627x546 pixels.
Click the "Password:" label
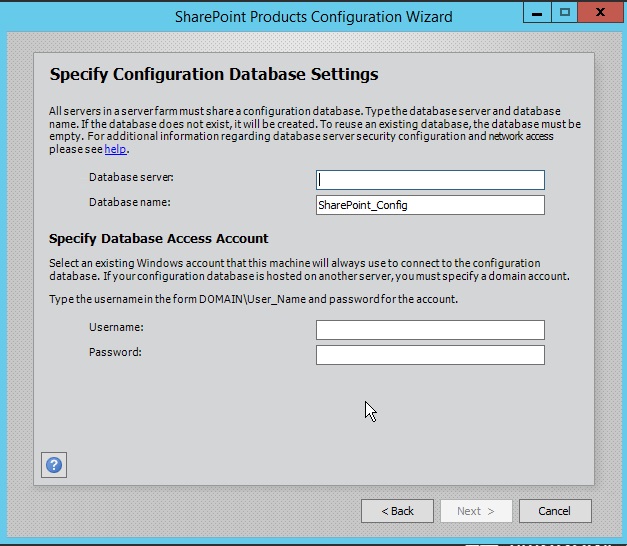tap(115, 352)
